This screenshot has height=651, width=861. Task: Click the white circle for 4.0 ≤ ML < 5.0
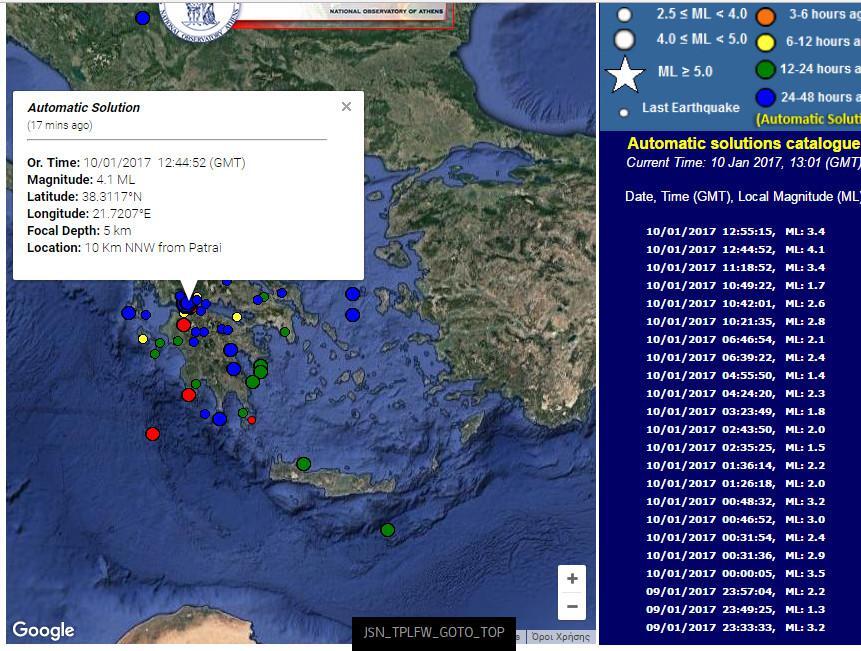pos(625,40)
